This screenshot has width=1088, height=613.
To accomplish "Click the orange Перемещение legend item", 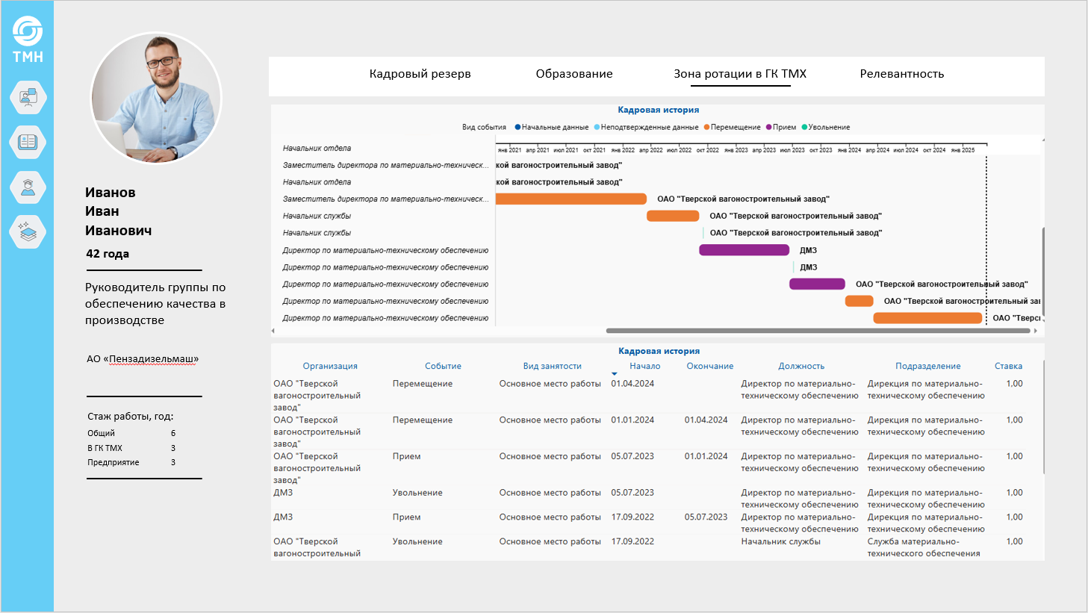I will coord(732,127).
